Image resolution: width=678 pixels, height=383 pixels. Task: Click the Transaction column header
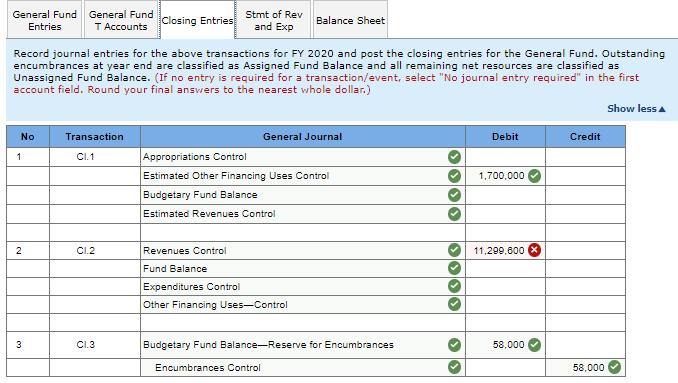tap(95, 137)
